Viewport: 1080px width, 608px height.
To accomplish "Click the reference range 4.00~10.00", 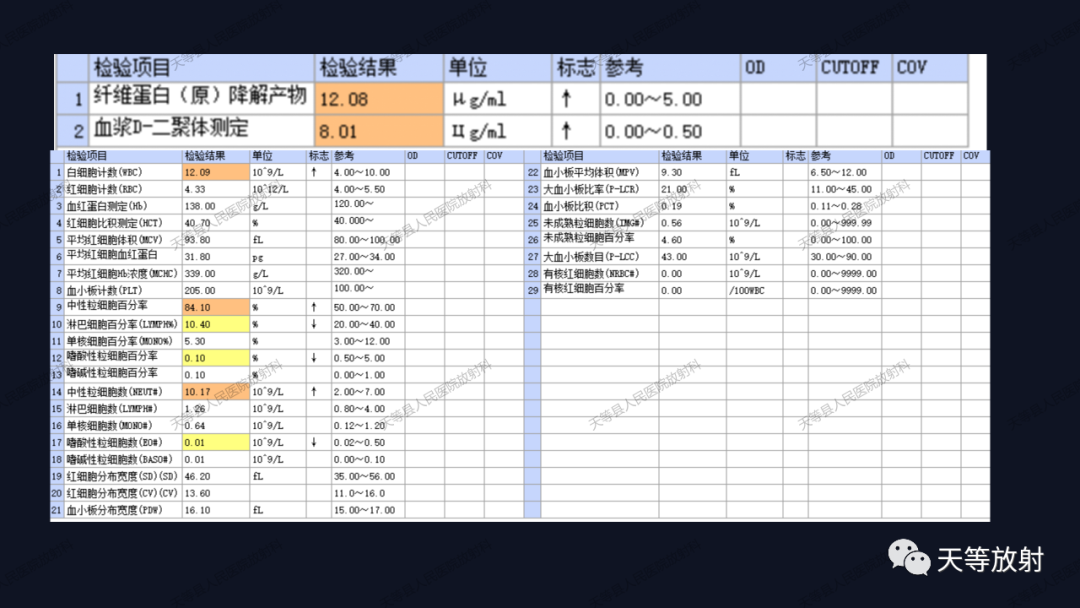I will point(362,172).
